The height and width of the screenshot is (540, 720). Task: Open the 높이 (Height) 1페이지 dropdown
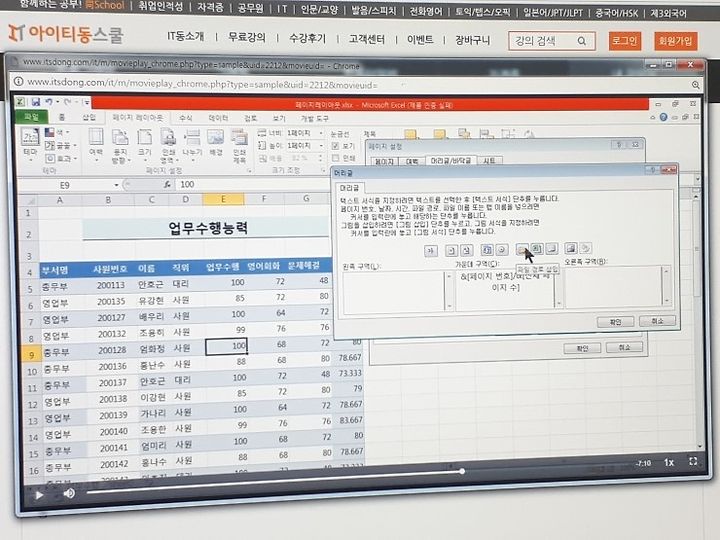click(321, 146)
